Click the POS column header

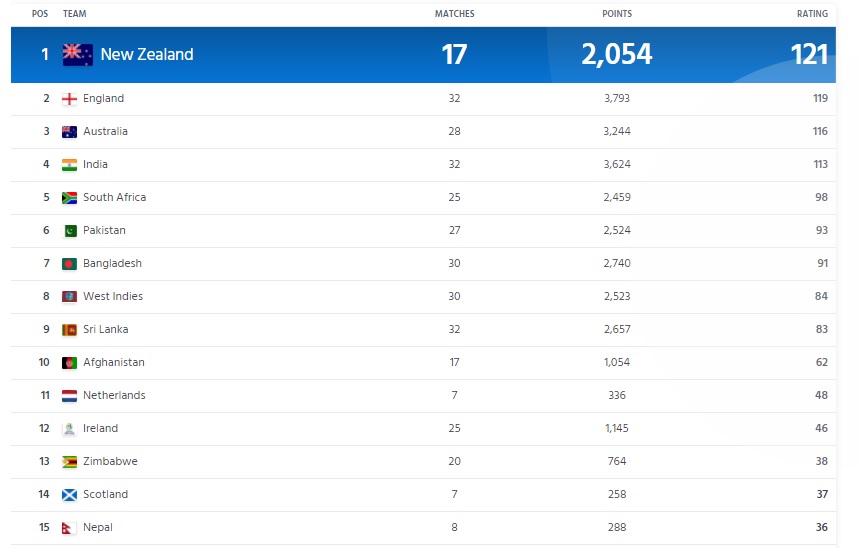click(40, 14)
